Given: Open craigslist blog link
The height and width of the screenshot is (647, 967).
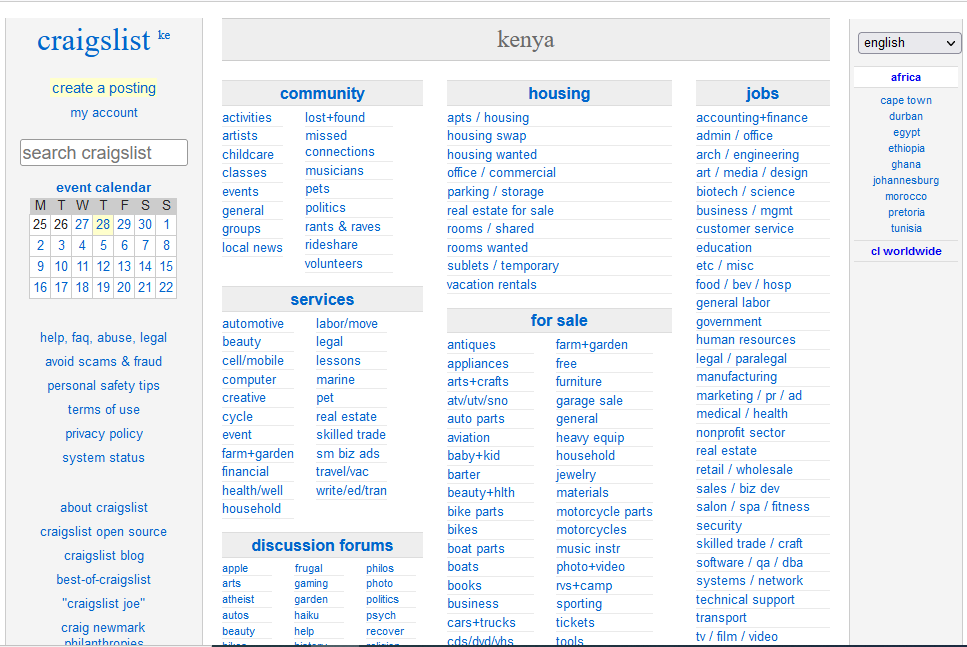Looking at the screenshot, I should pos(104,556).
